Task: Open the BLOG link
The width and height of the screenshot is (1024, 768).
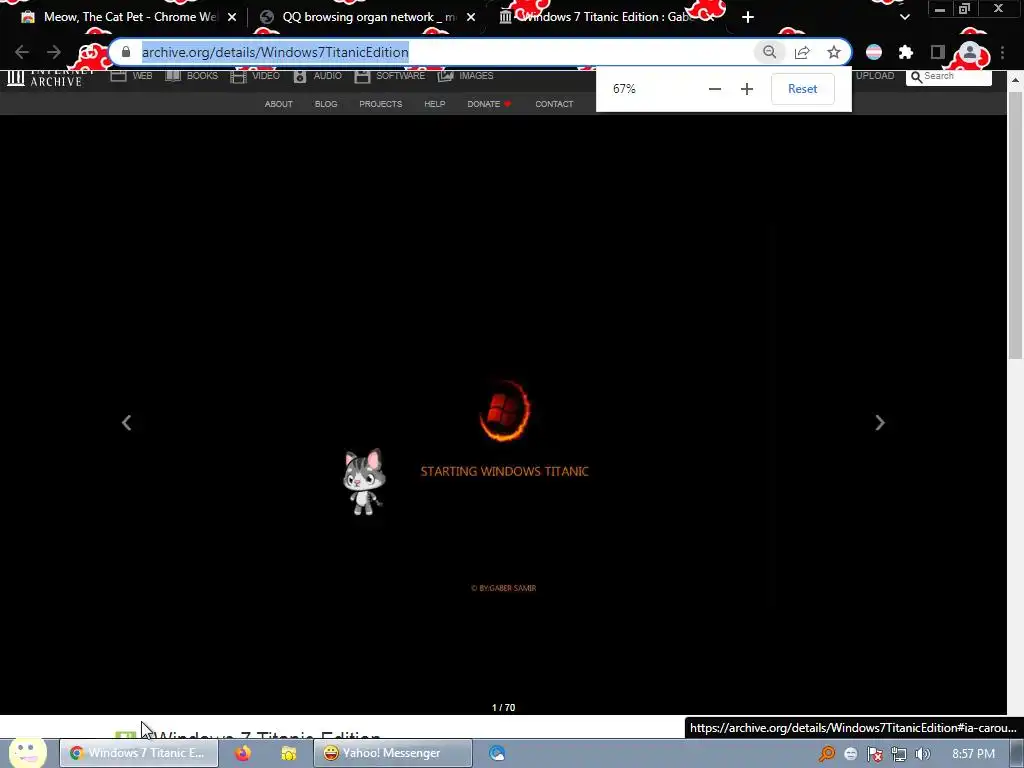Action: coord(326,104)
